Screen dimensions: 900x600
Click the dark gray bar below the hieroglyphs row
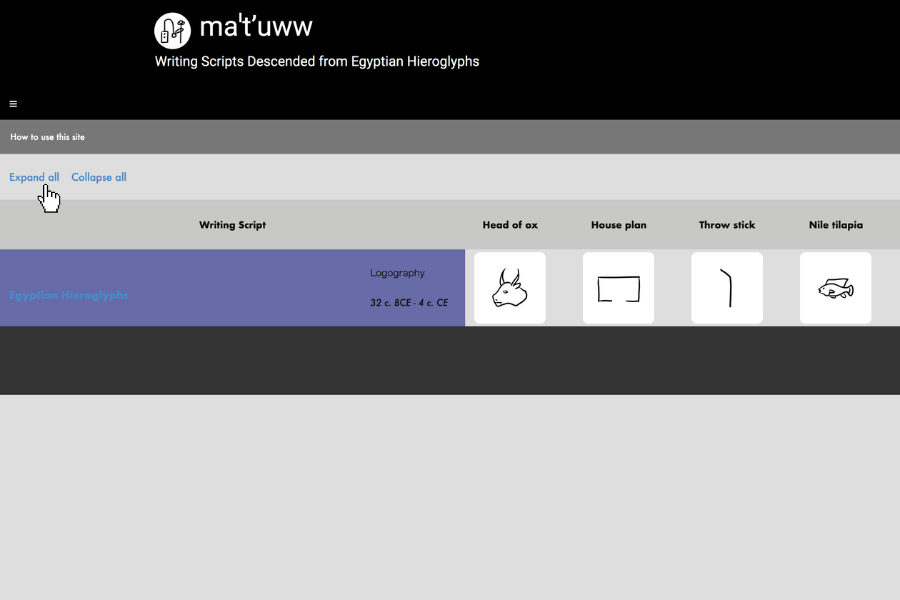450,360
